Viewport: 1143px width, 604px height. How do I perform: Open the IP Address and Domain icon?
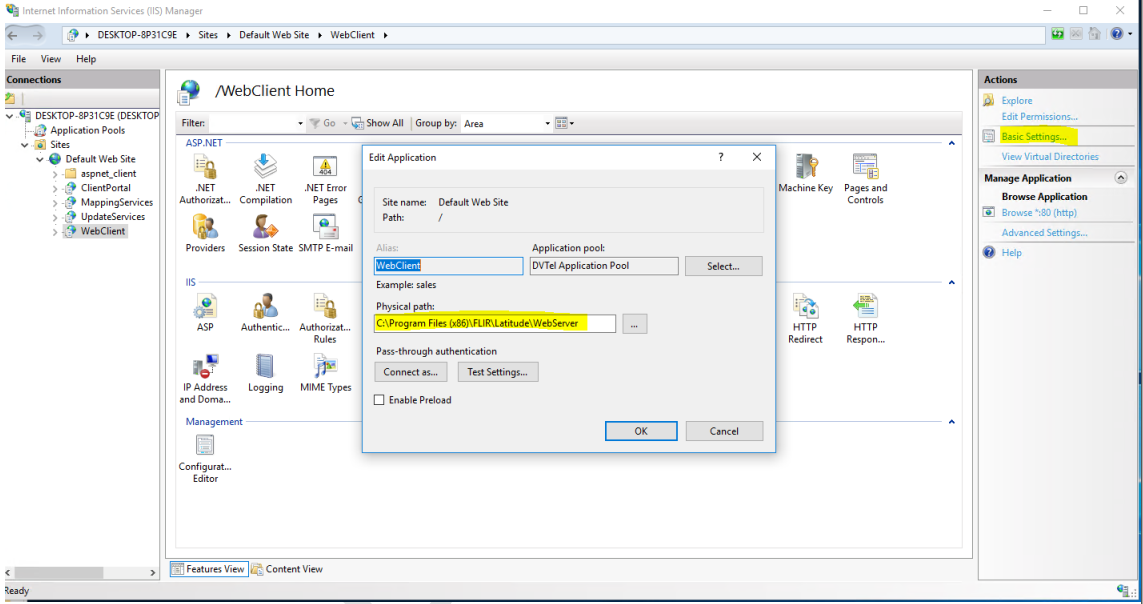205,367
